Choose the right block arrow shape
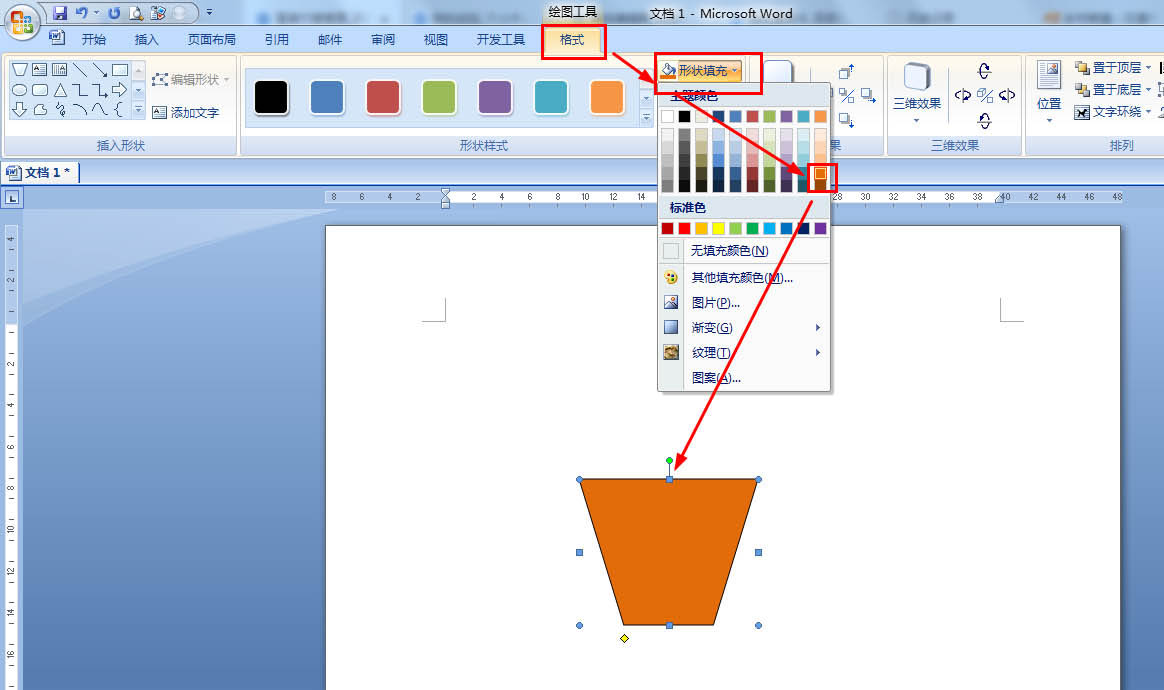This screenshot has width=1164, height=690. 120,90
